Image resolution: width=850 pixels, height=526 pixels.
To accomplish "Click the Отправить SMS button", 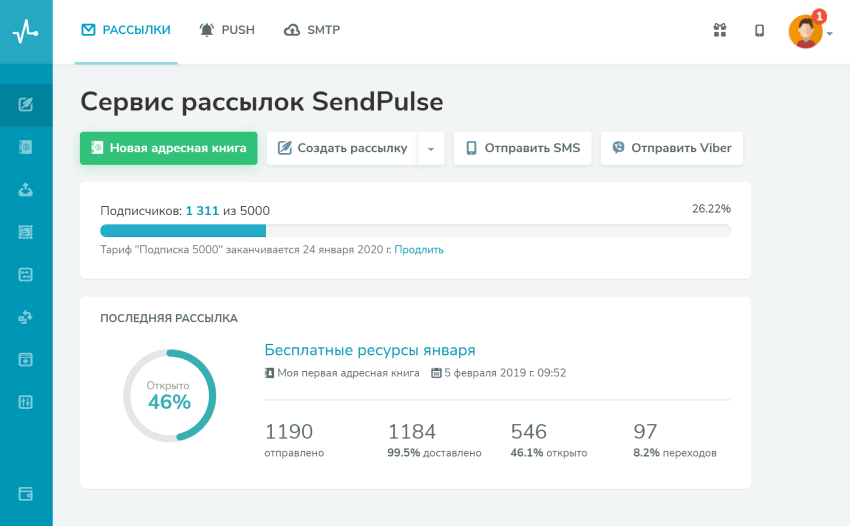I will point(523,148).
